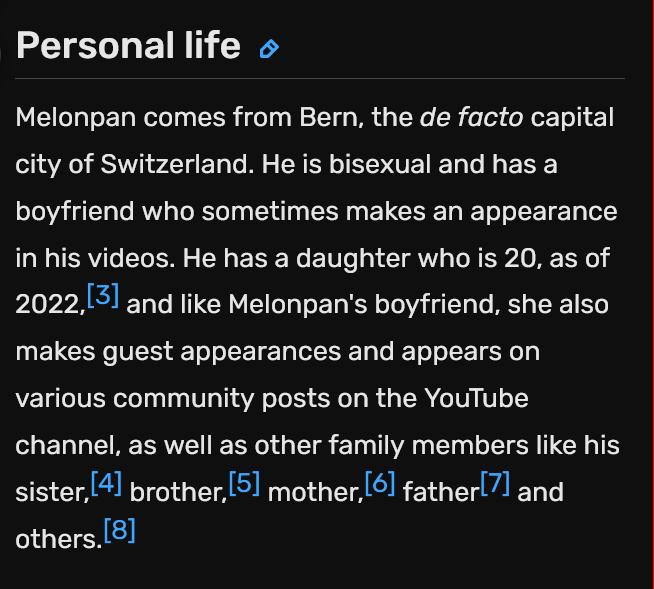Click the Personal life section heading
The height and width of the screenshot is (589, 654).
click(128, 46)
